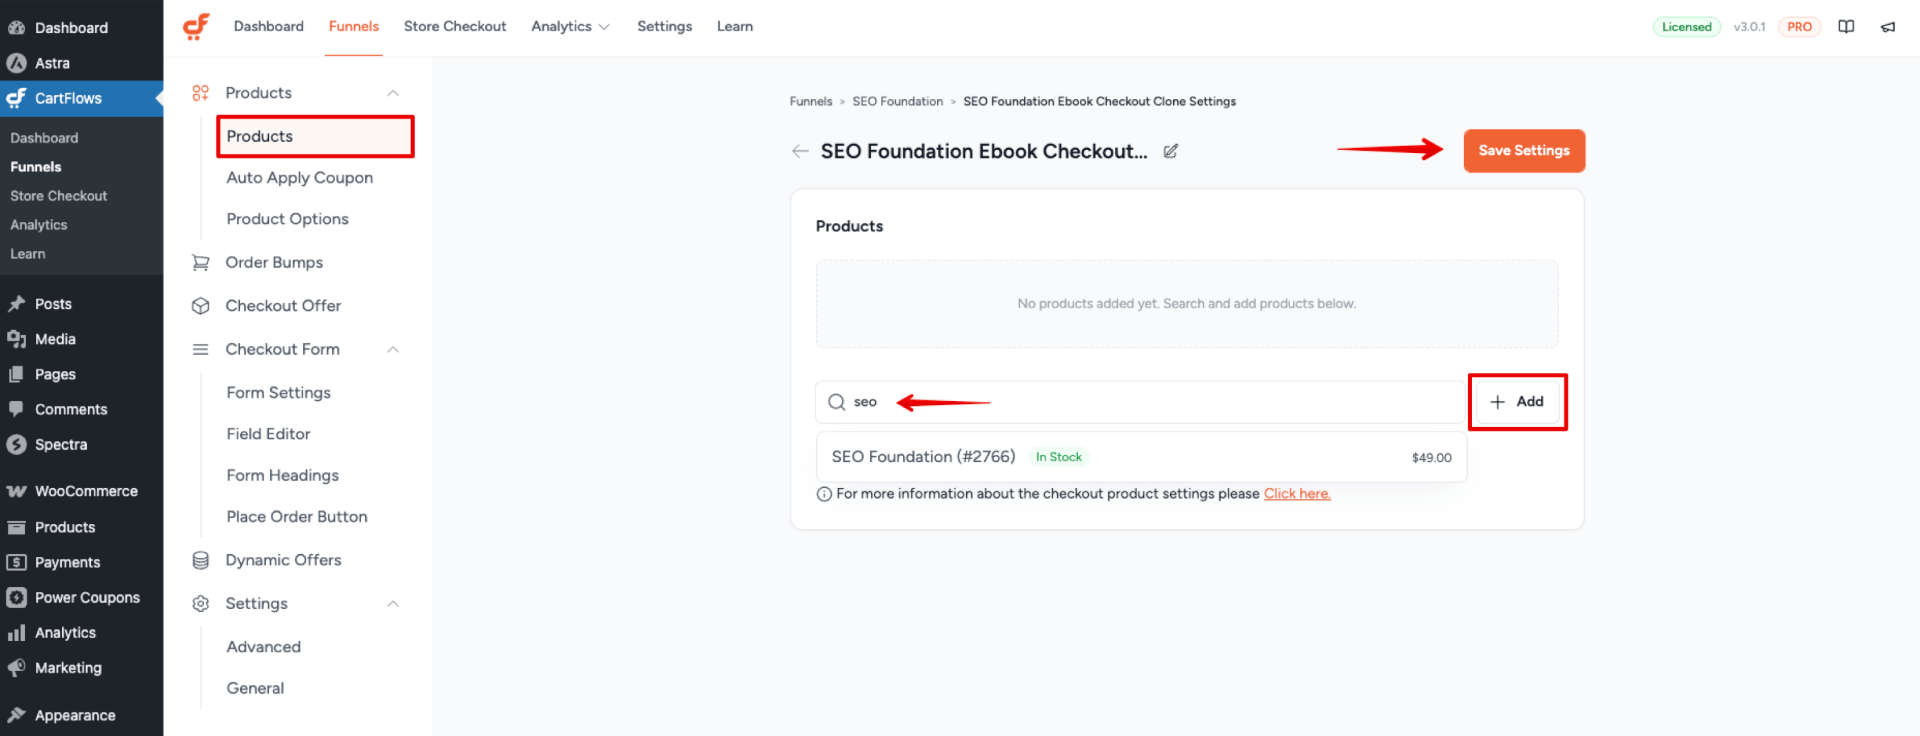Click the v3.0.1 version number
The image size is (1920, 736).
click(1750, 27)
